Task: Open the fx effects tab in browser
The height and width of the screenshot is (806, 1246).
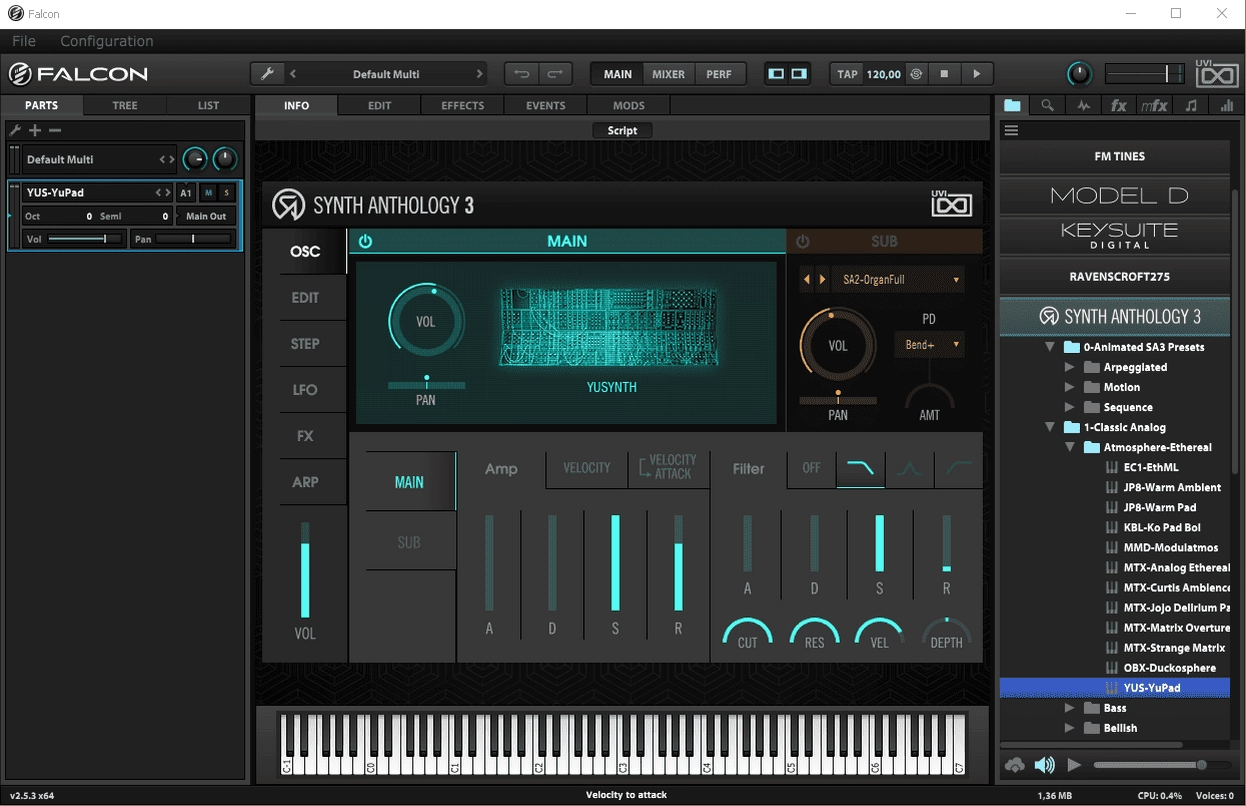Action: coord(1119,105)
